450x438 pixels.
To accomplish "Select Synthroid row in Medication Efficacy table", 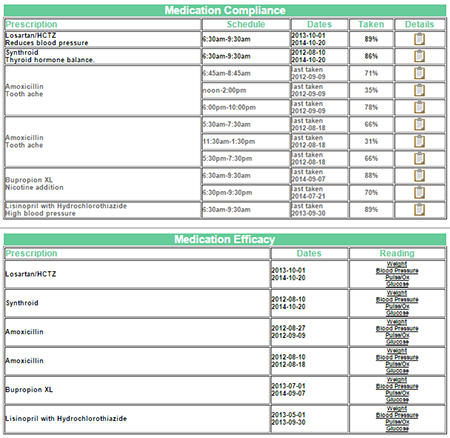I will point(225,303).
